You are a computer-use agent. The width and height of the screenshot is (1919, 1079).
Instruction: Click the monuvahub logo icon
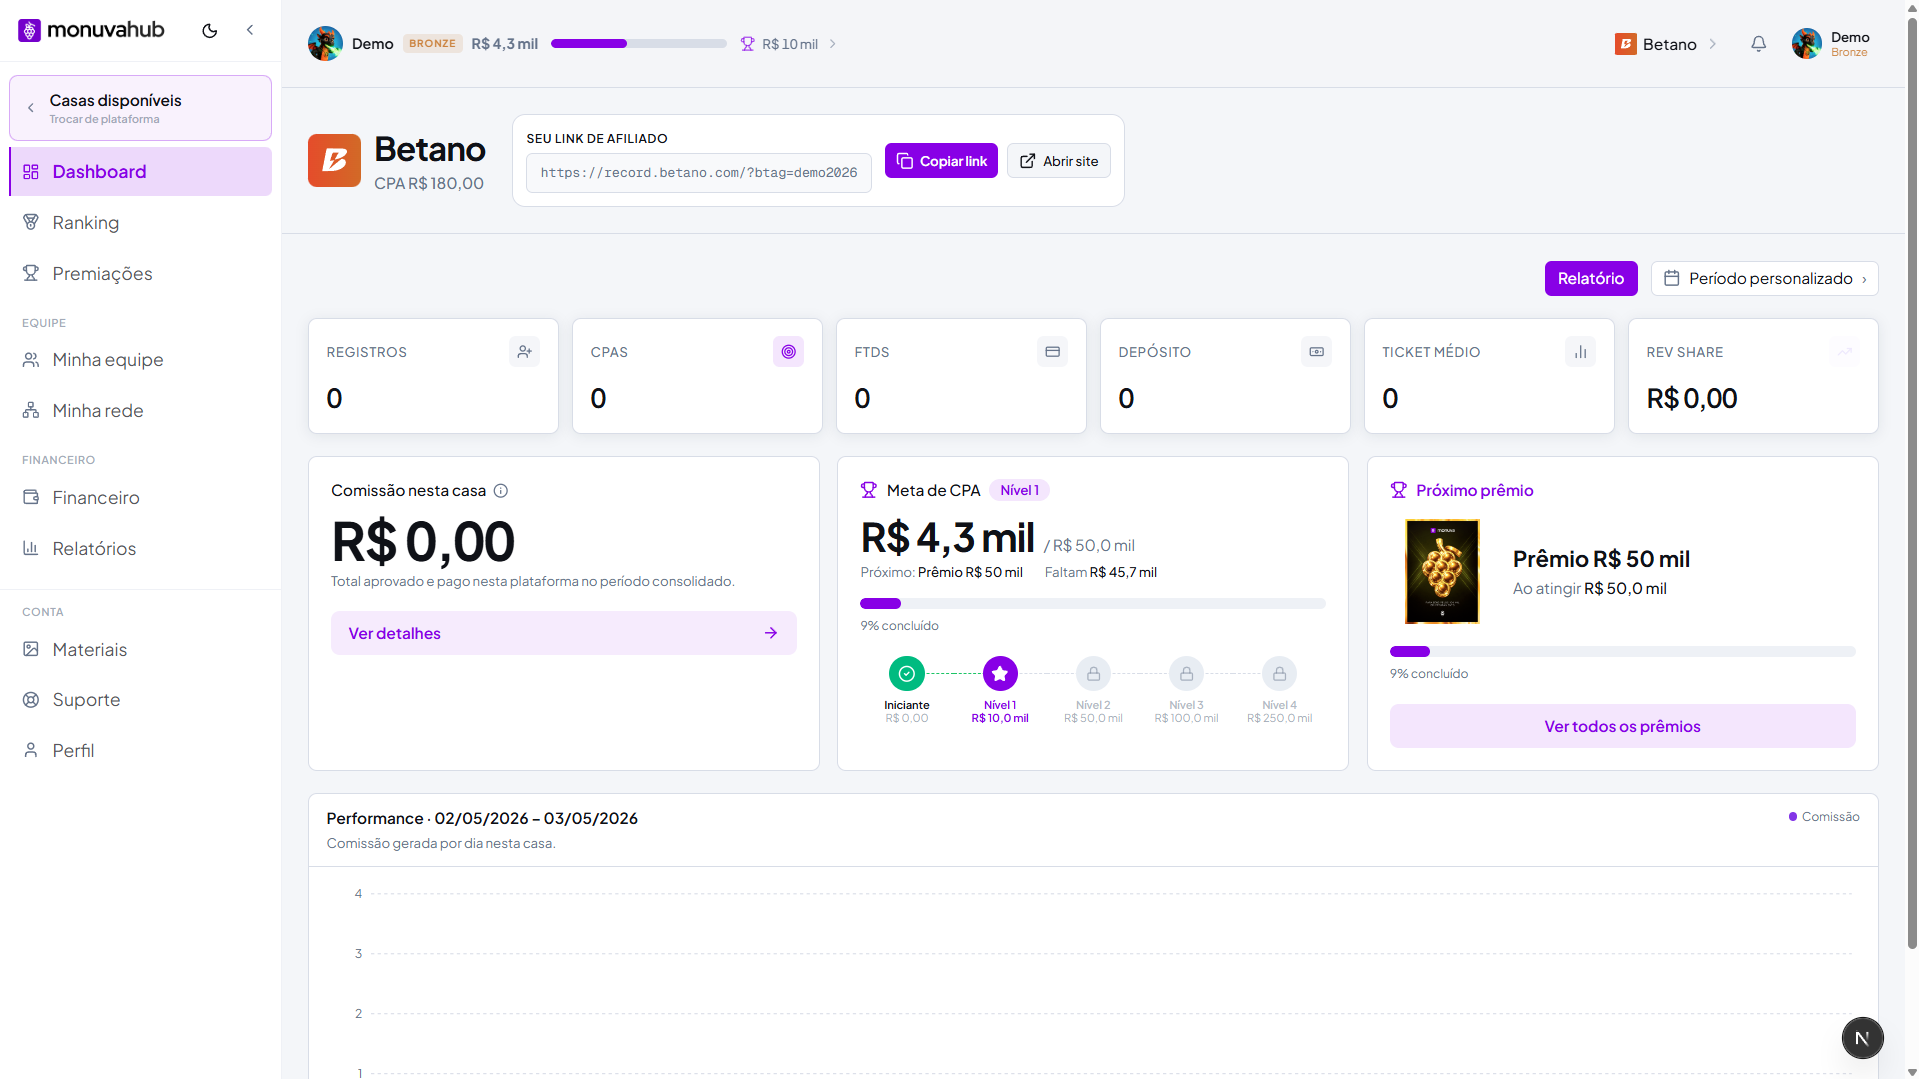pos(30,30)
